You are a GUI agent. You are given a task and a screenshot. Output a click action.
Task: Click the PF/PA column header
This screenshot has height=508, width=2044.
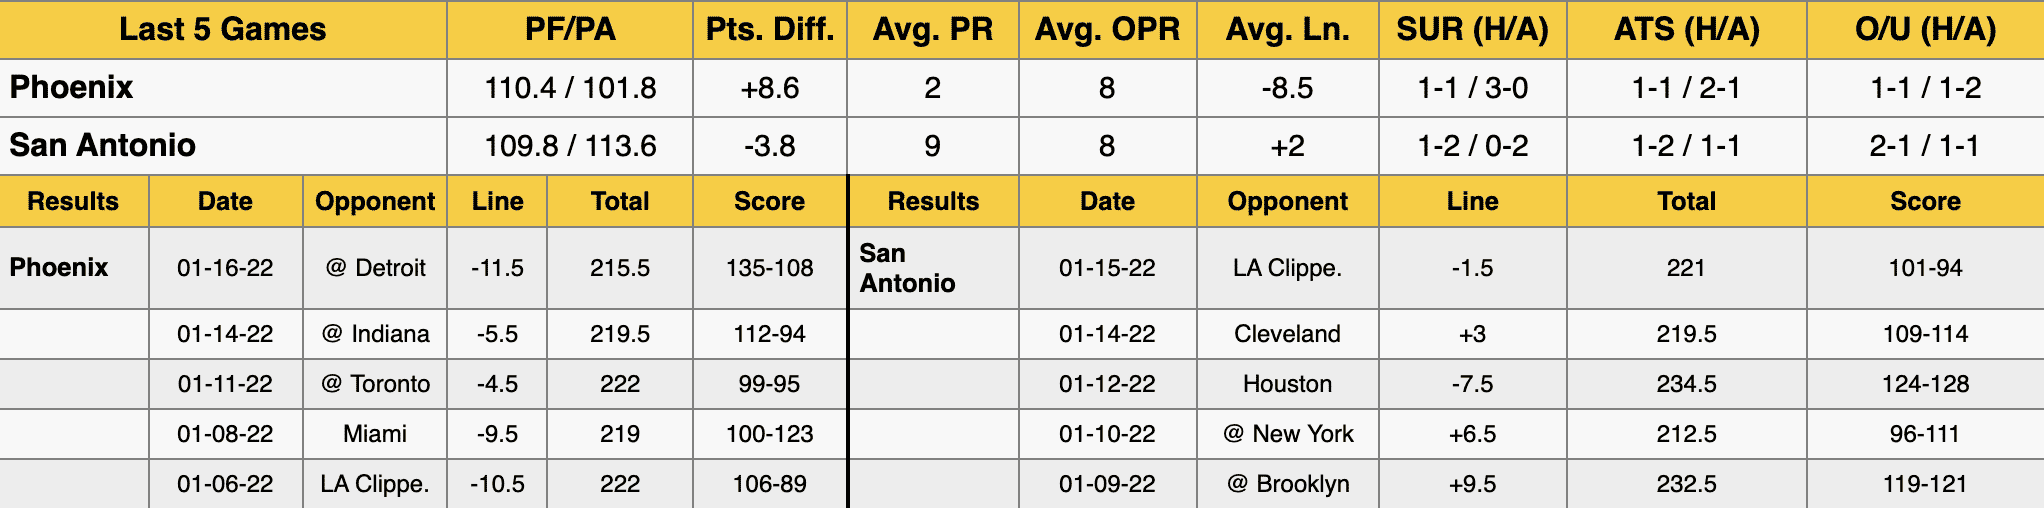click(x=570, y=29)
